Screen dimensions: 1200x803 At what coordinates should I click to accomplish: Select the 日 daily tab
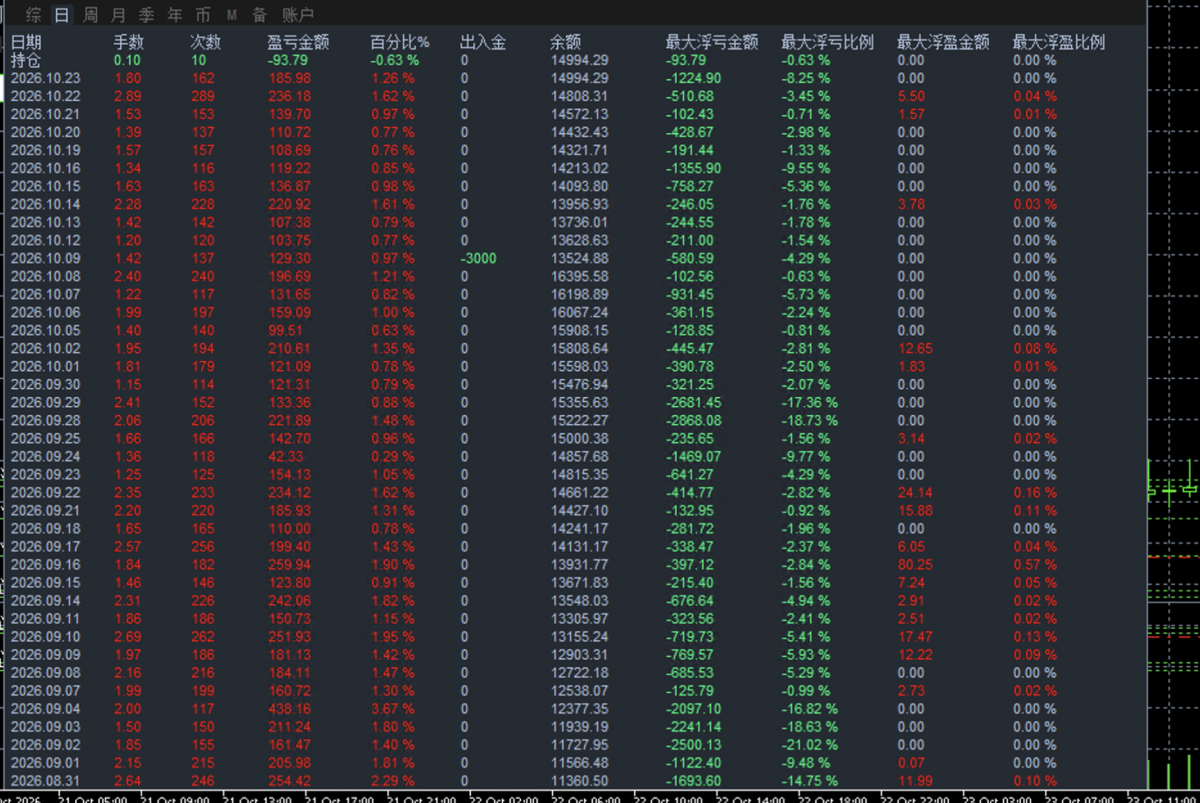62,15
